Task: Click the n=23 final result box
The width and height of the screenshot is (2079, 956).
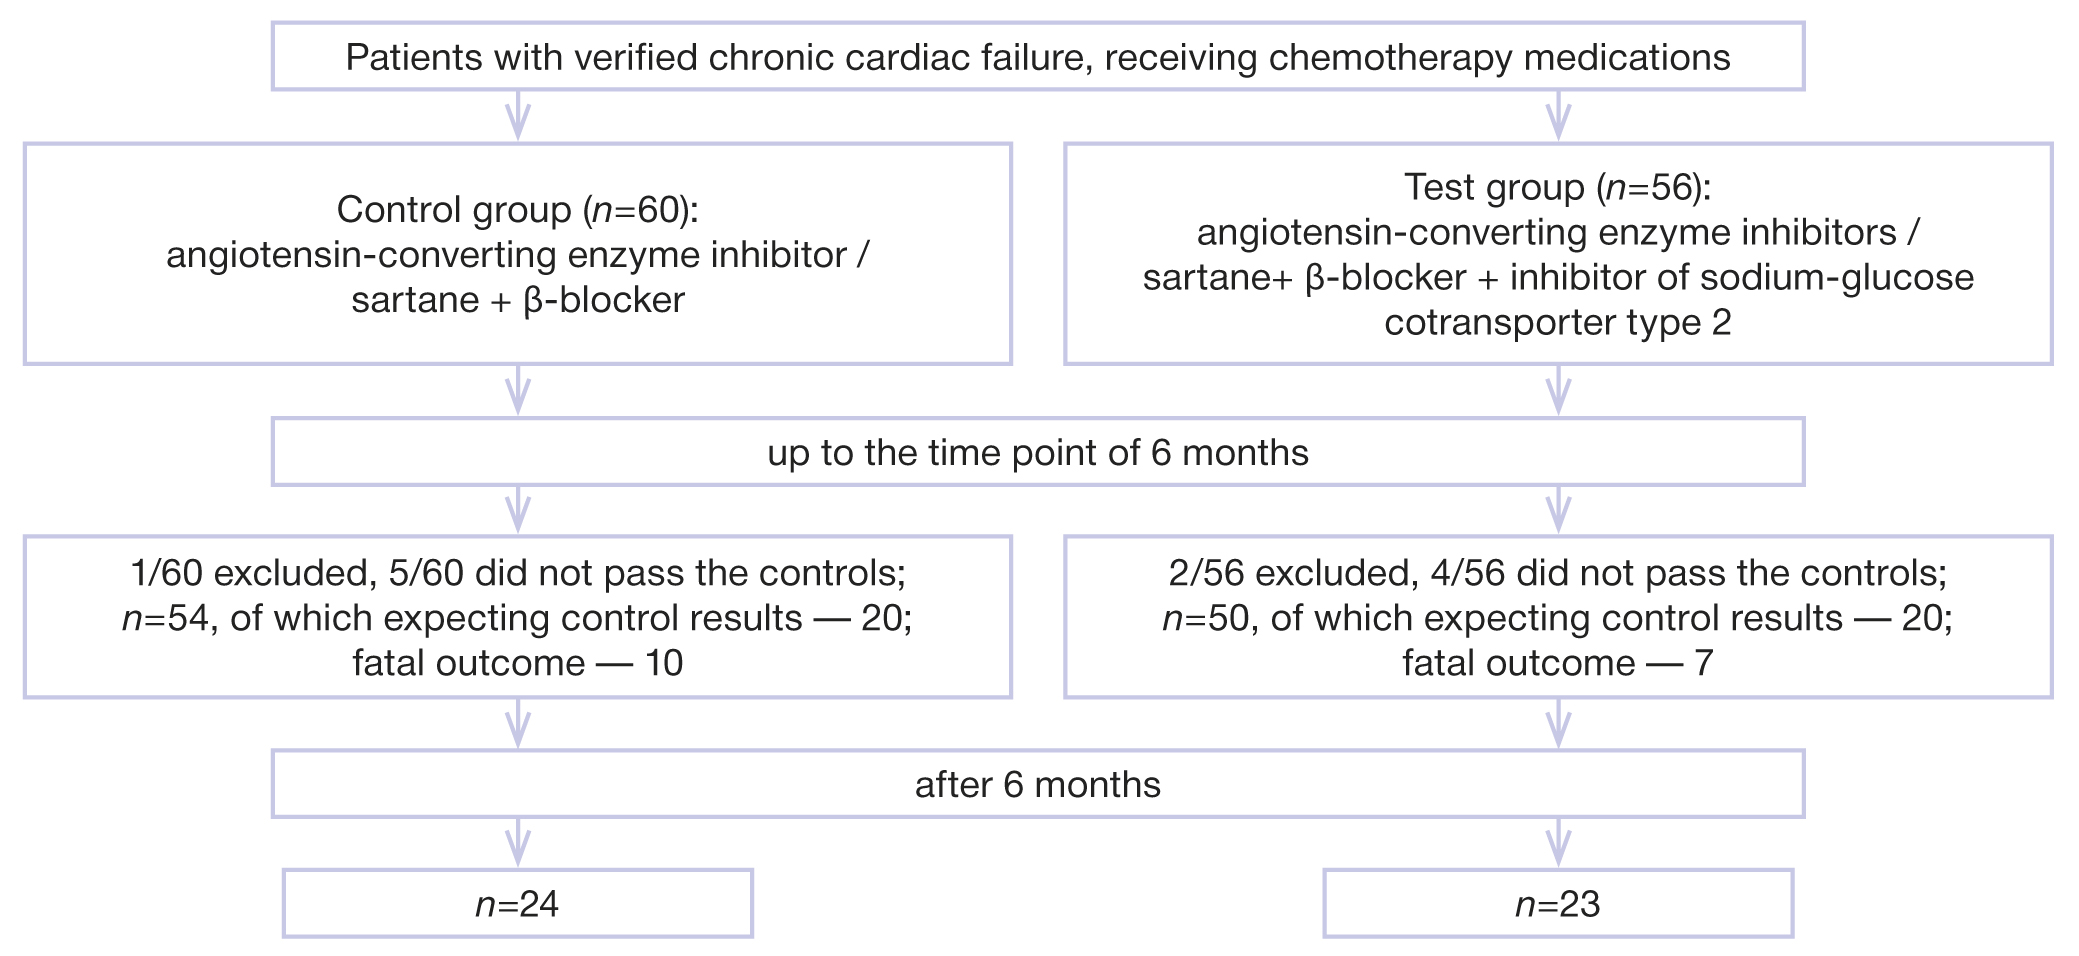Action: (x=1558, y=904)
